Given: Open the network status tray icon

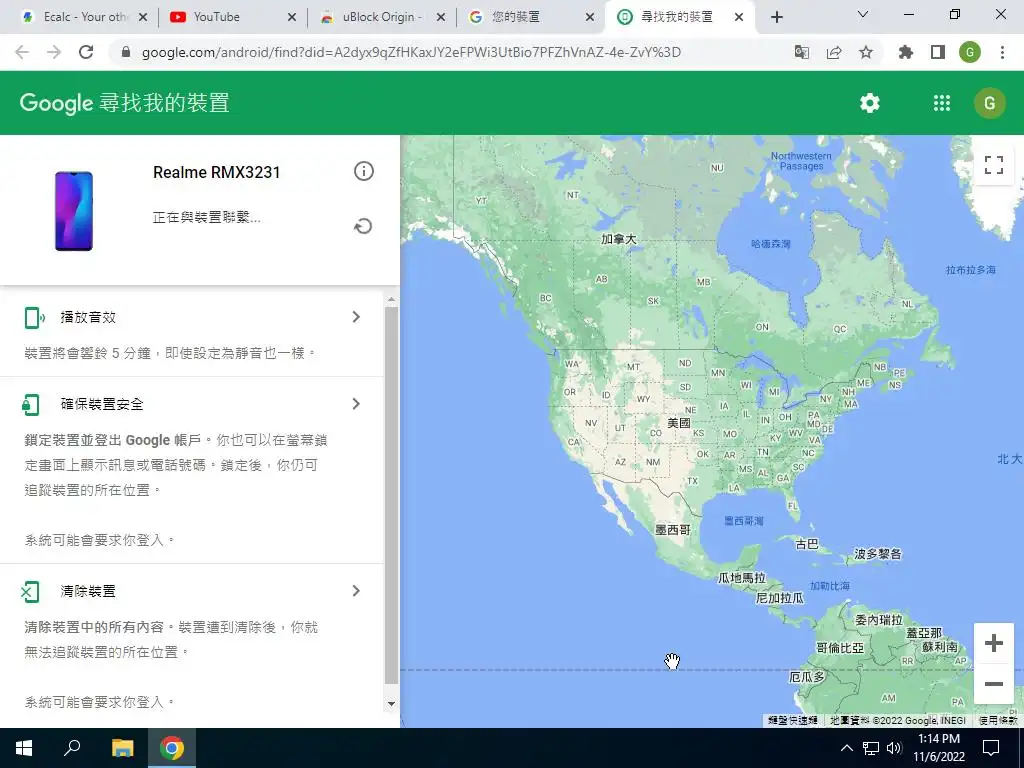Looking at the screenshot, I should pos(871,748).
